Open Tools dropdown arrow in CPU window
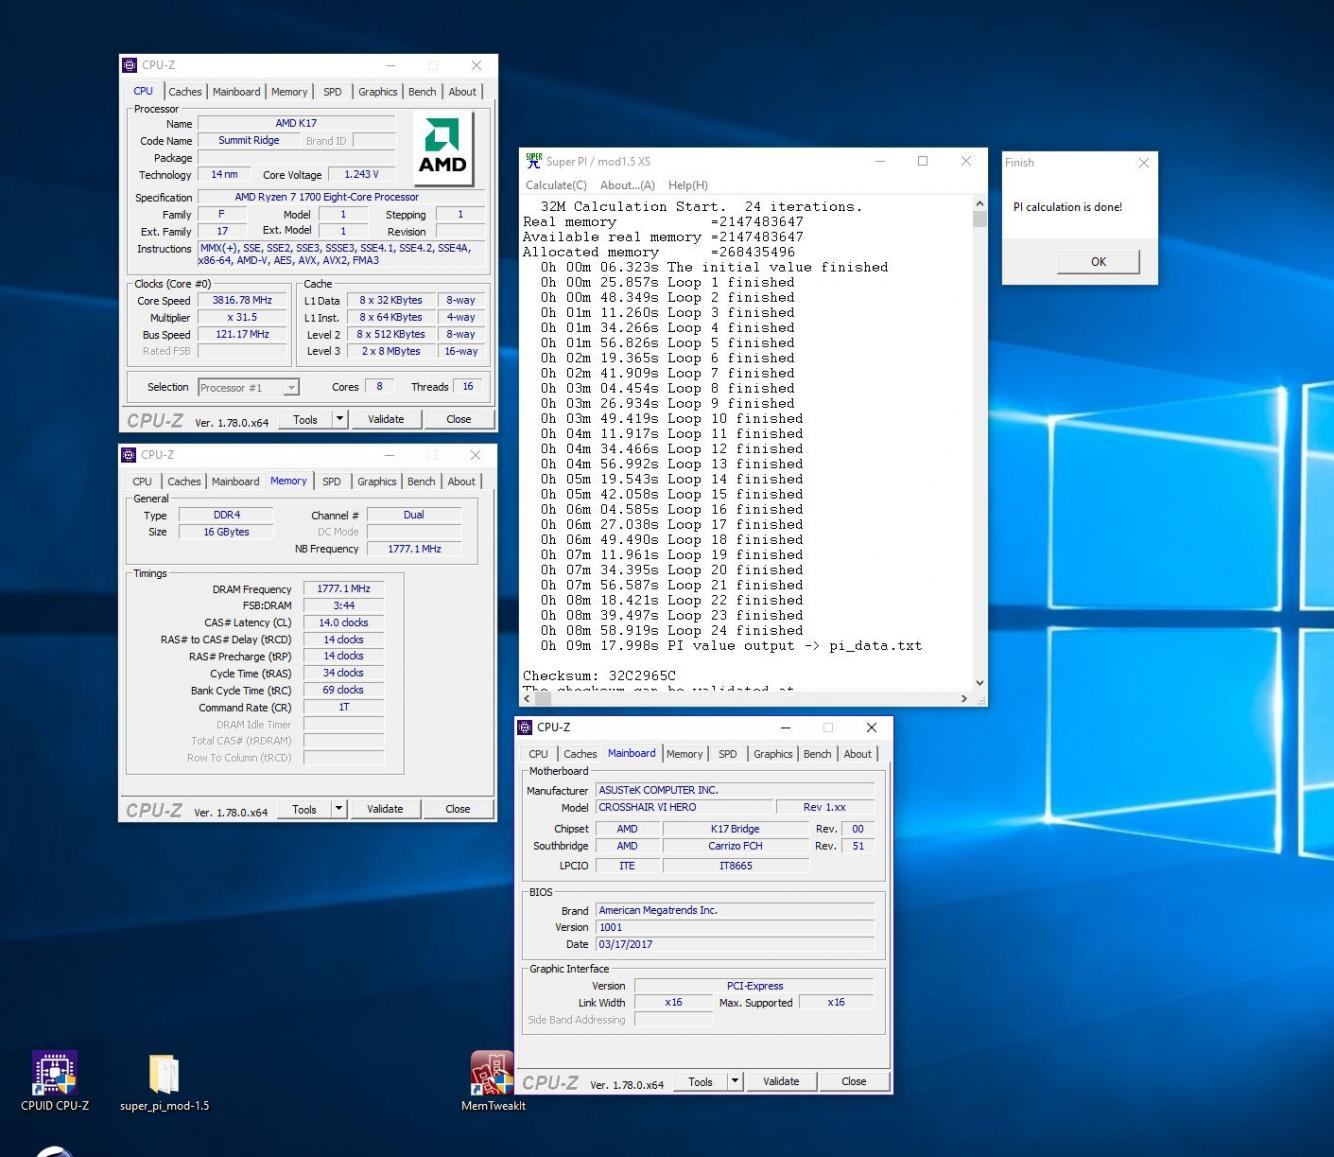1334x1157 pixels. [x=340, y=419]
